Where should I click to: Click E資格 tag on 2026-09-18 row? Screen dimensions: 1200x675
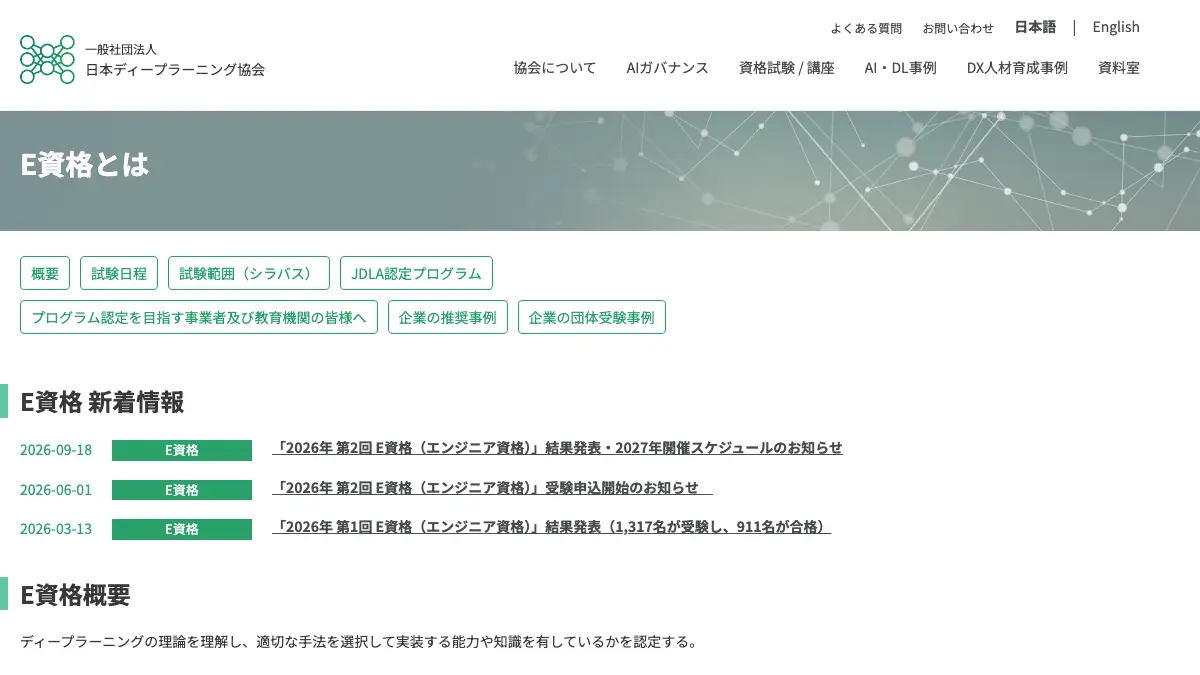[x=182, y=450]
